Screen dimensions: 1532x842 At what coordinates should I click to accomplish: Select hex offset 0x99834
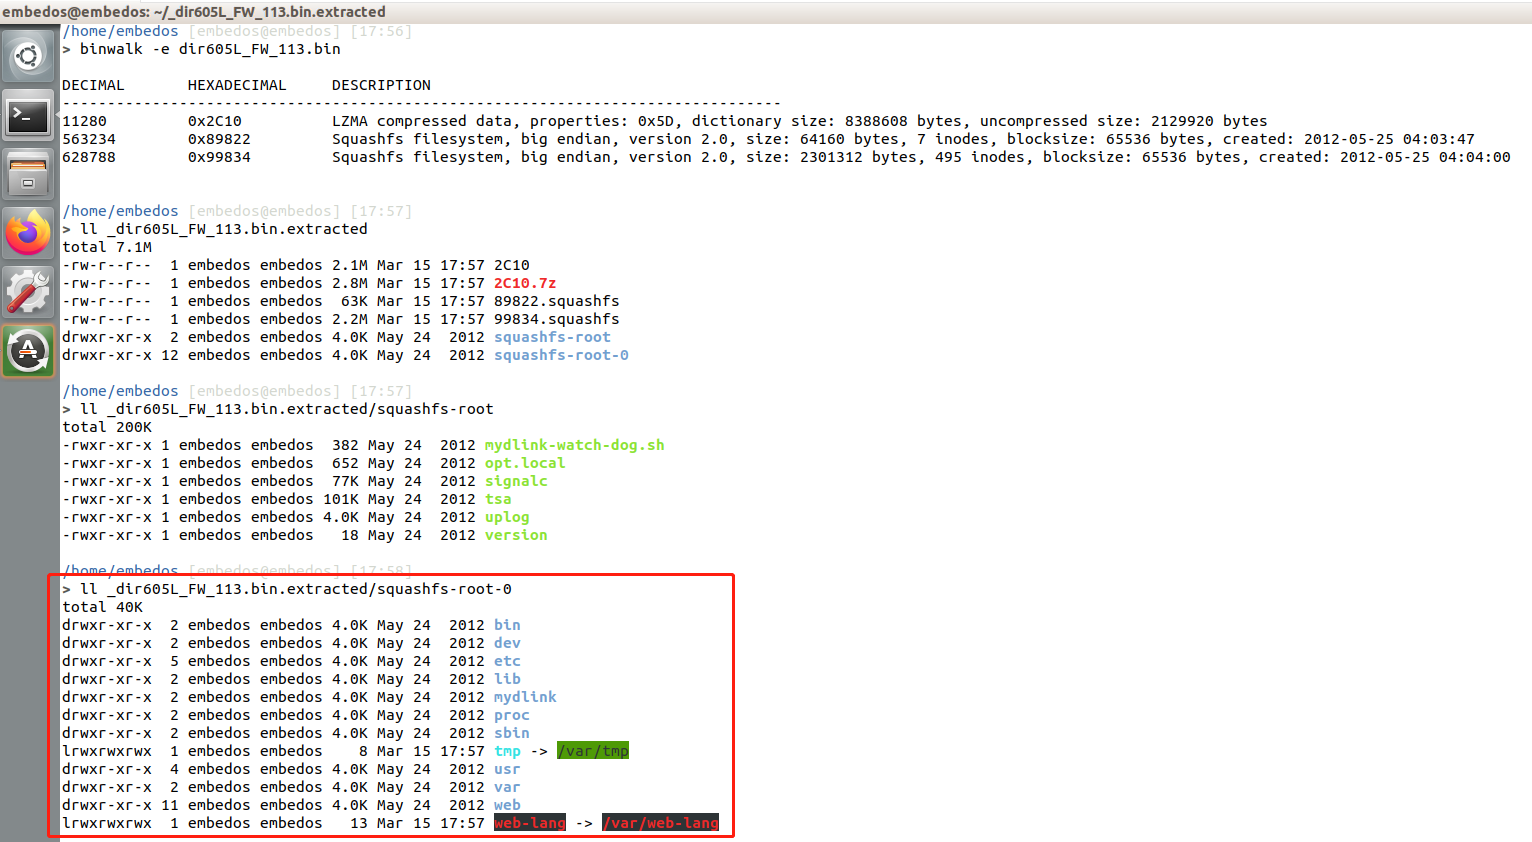point(219,157)
